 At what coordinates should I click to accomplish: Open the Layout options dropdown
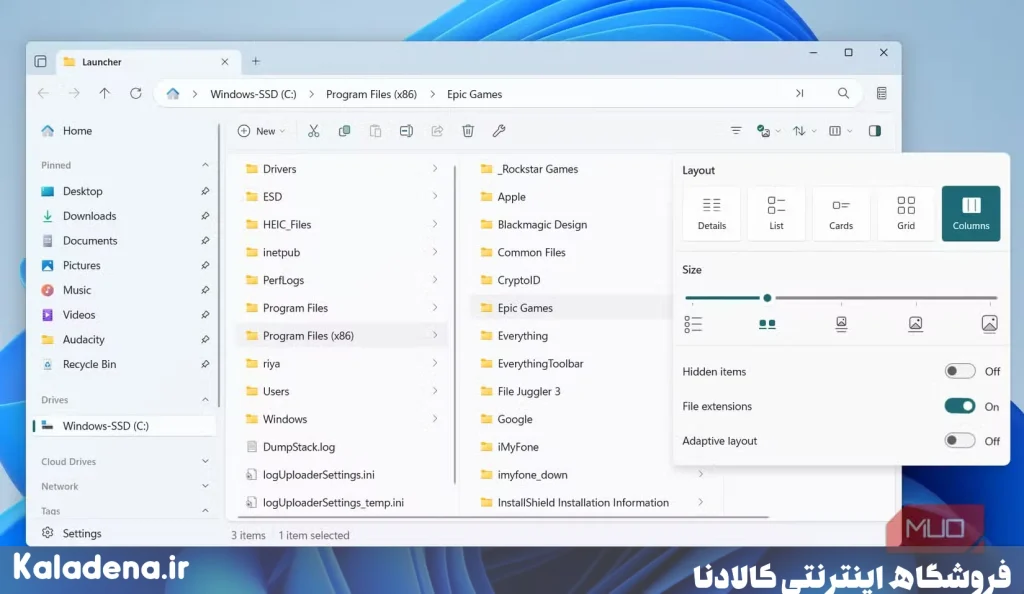point(840,131)
